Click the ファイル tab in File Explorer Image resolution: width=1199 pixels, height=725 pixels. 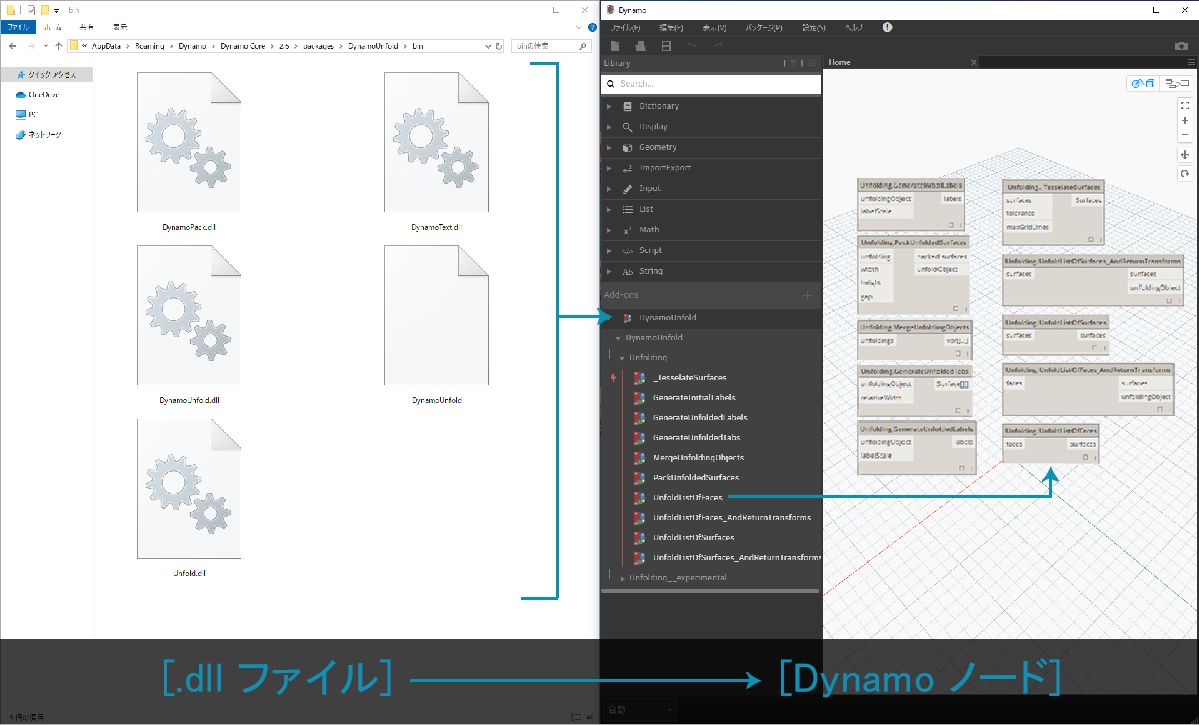pyautogui.click(x=18, y=28)
